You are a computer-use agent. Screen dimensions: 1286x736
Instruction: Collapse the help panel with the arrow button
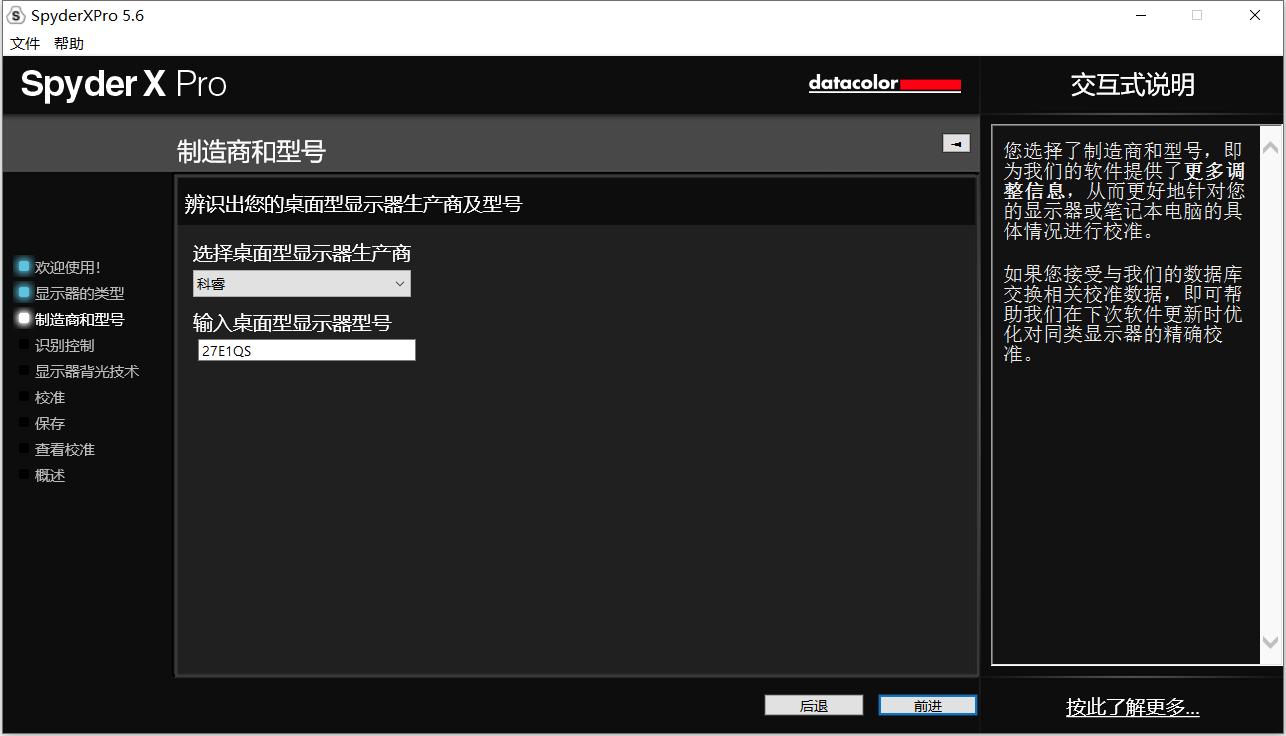coord(956,143)
